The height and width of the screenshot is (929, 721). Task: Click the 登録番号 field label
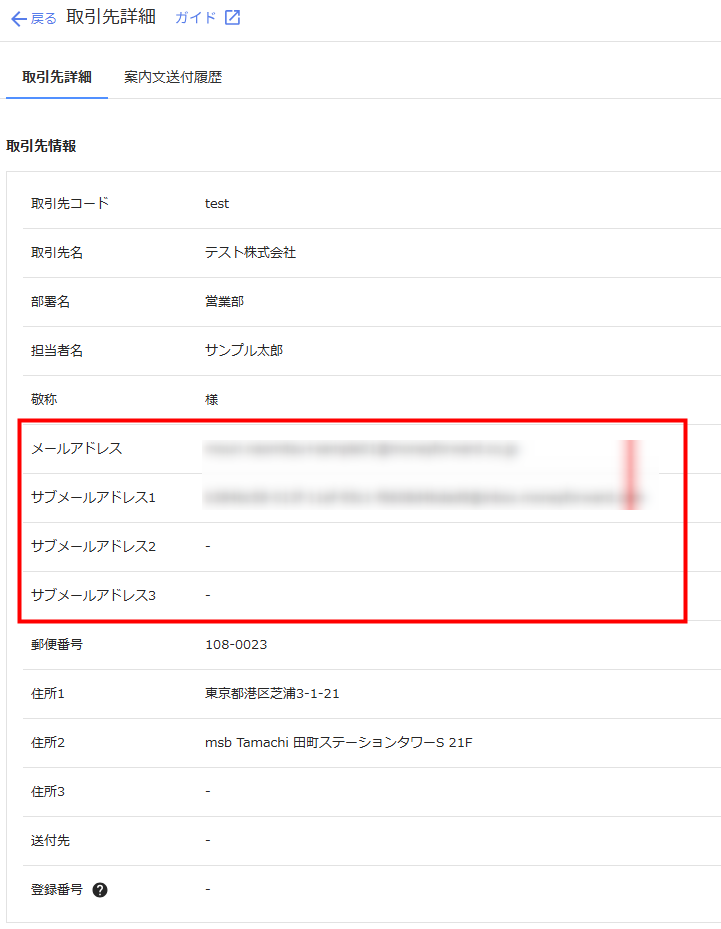tap(57, 890)
